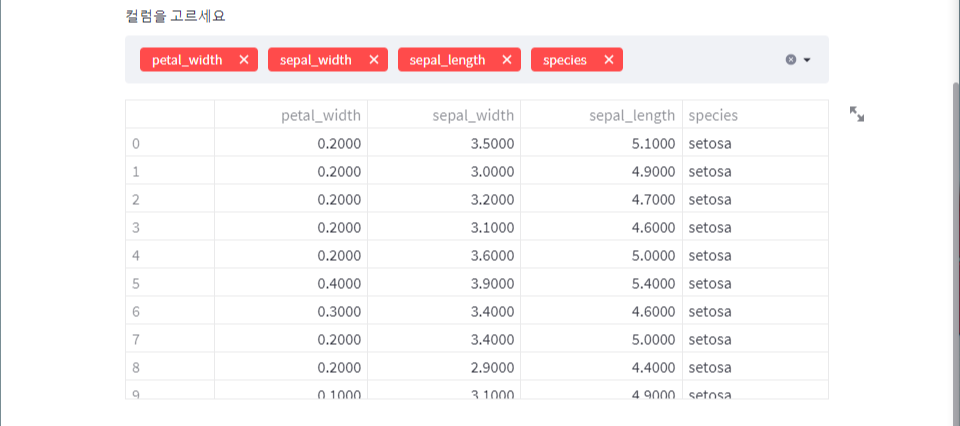
Task: Remove the sepal_width tag
Action: tap(374, 60)
